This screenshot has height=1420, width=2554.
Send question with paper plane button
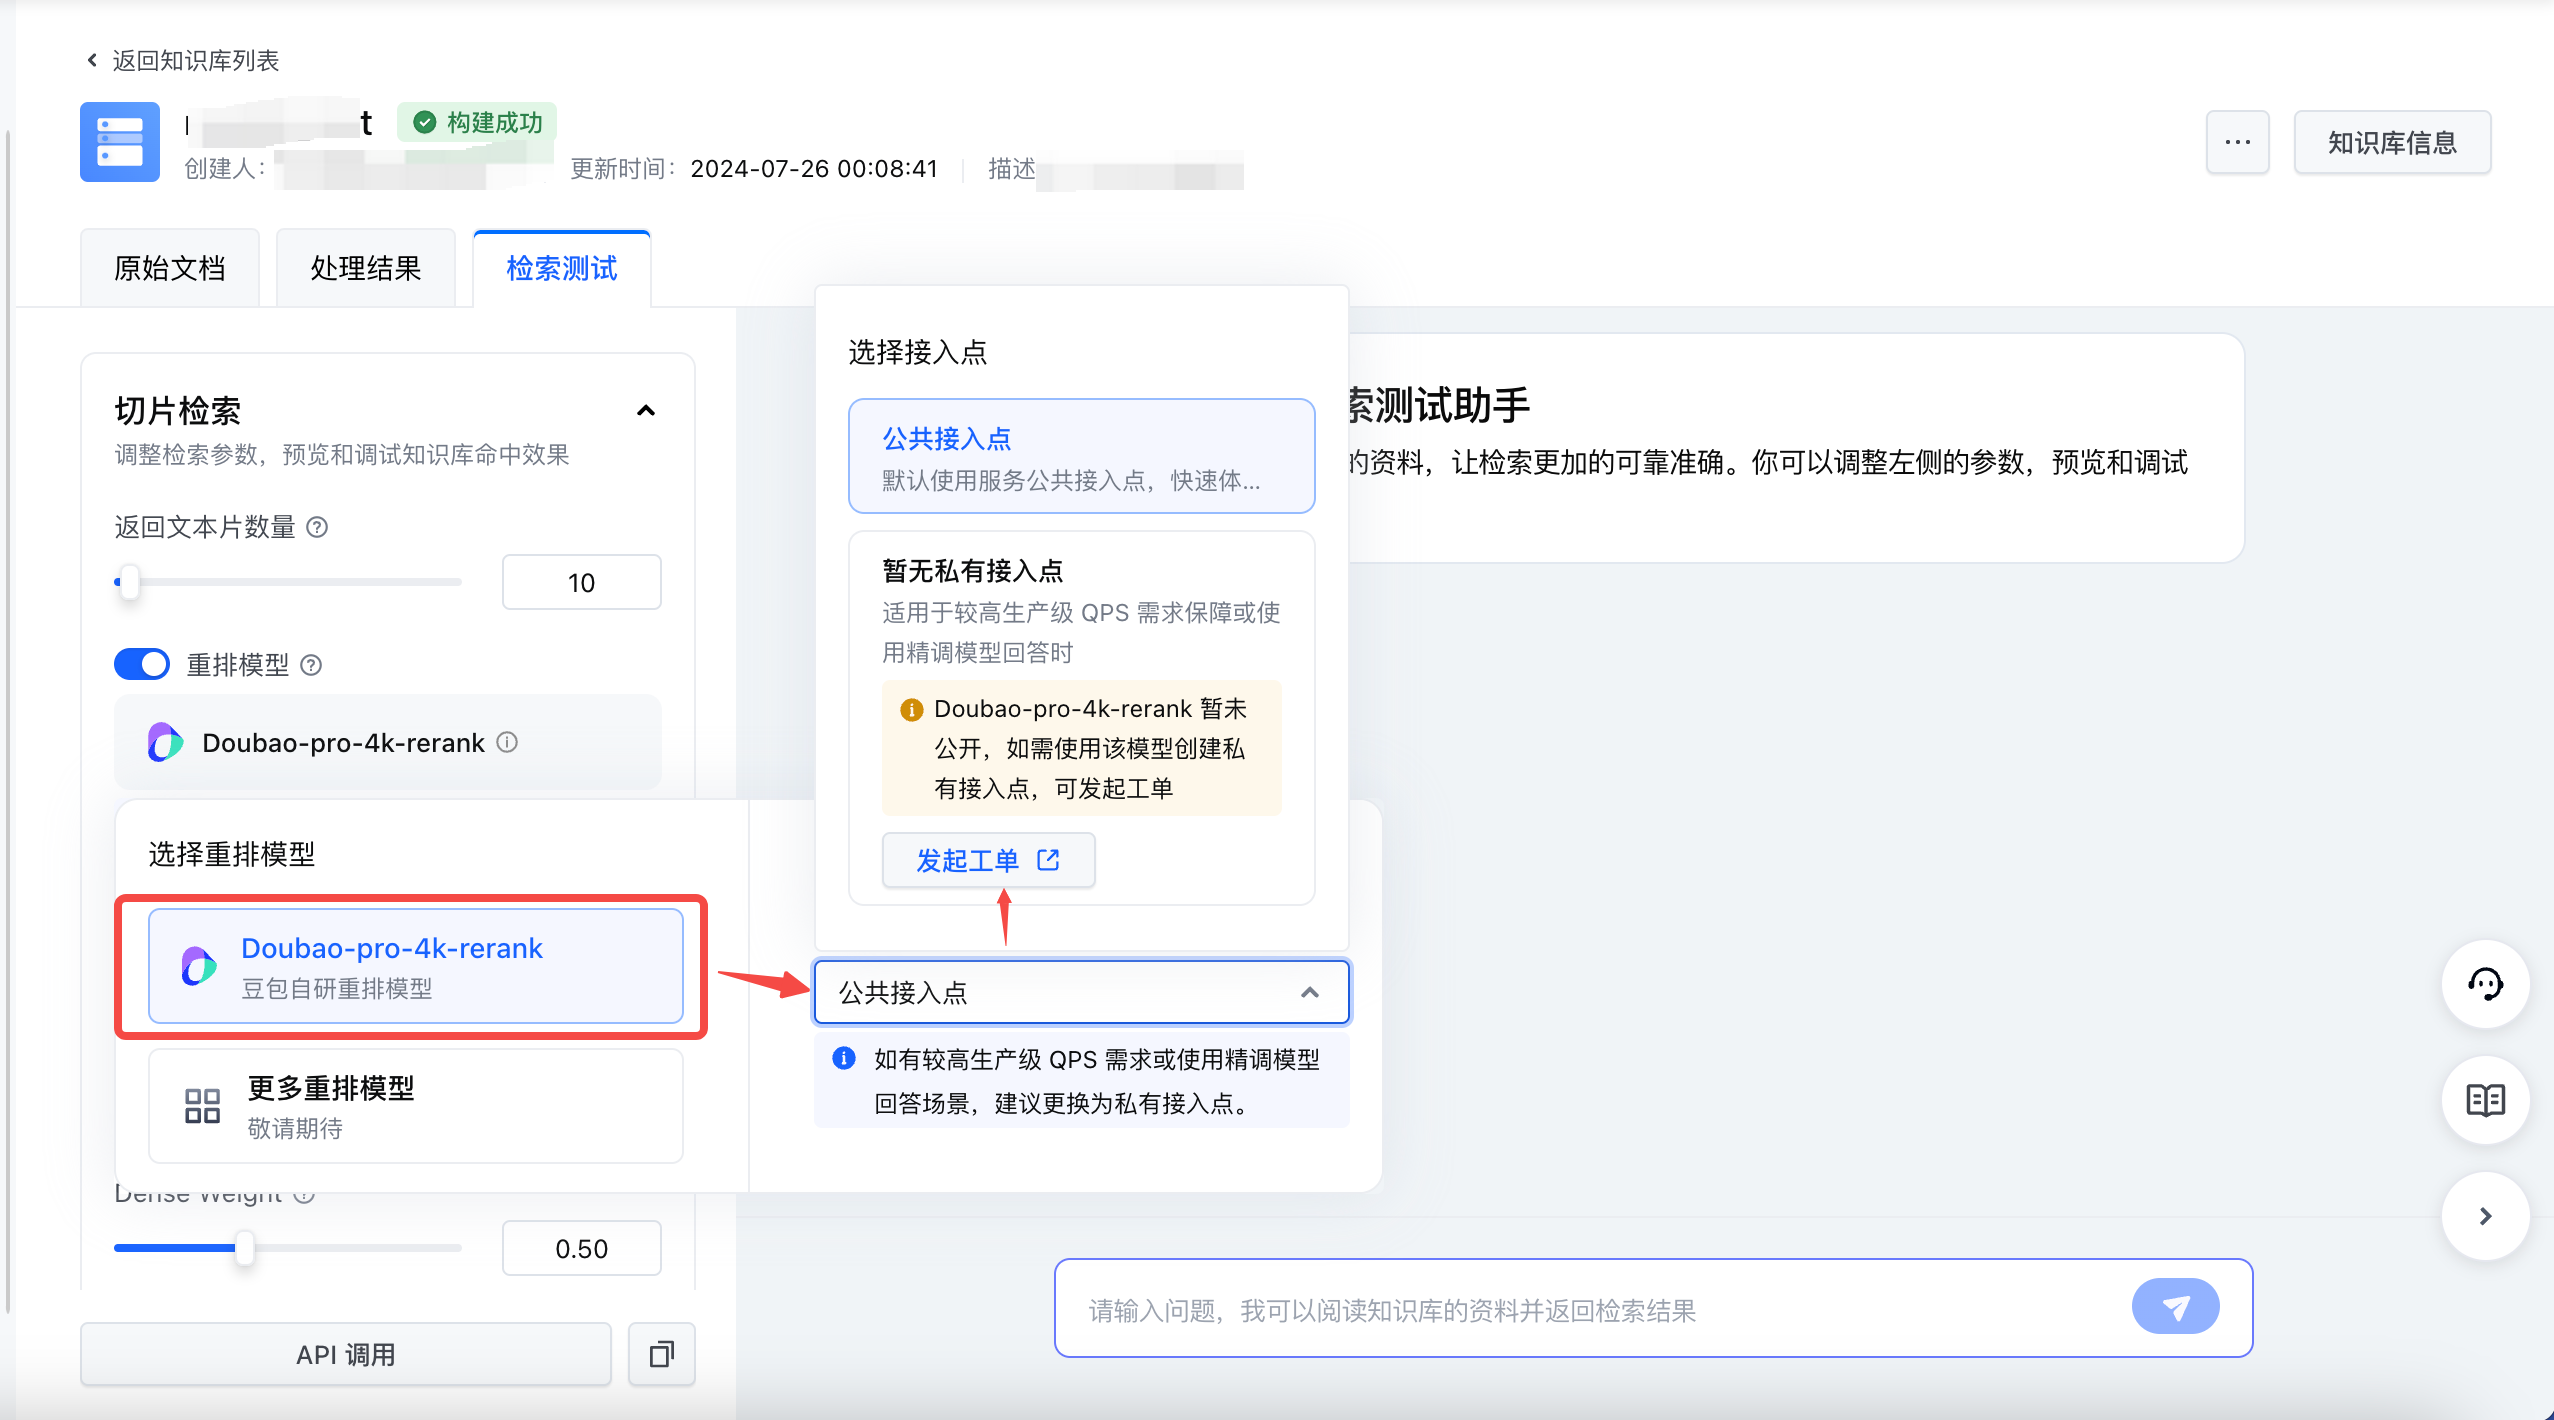tap(2175, 1306)
